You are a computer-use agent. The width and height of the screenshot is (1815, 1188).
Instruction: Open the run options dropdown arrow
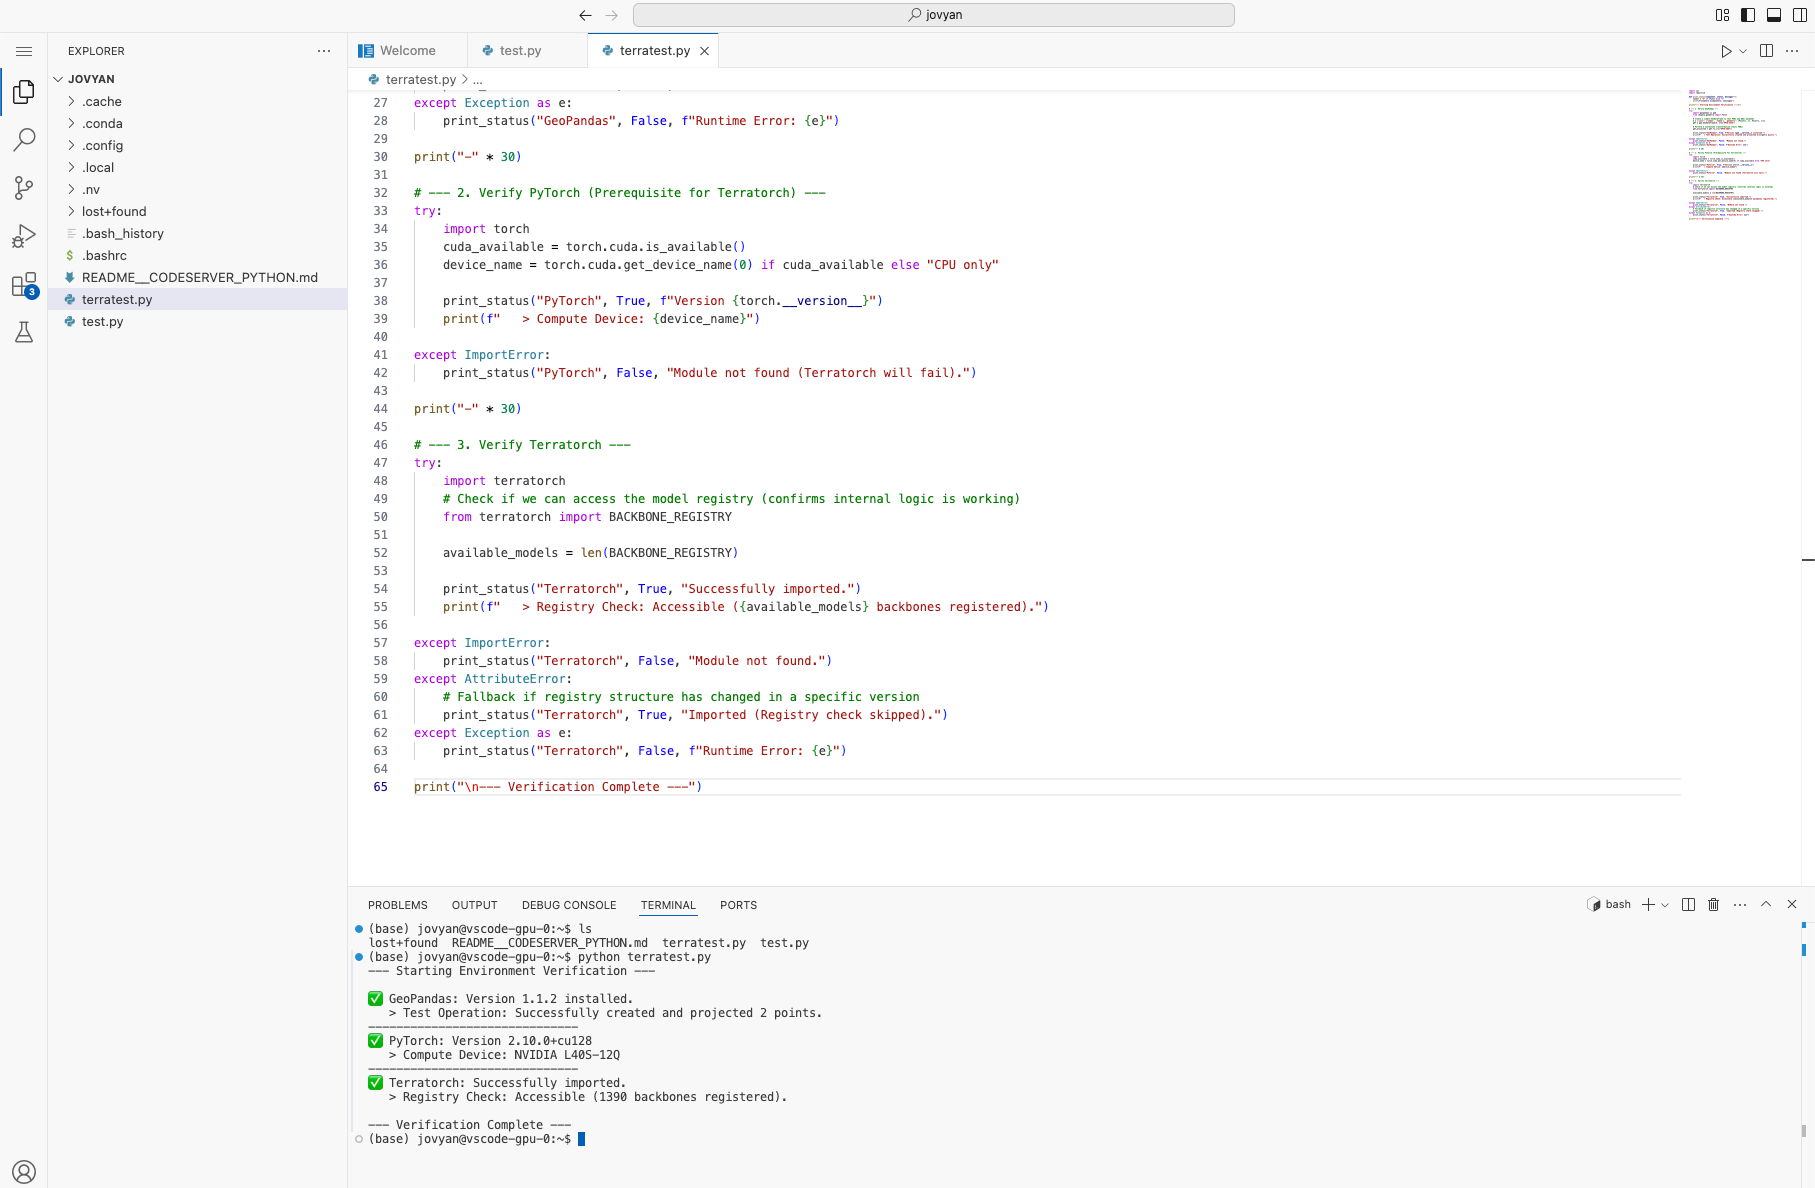pos(1743,51)
